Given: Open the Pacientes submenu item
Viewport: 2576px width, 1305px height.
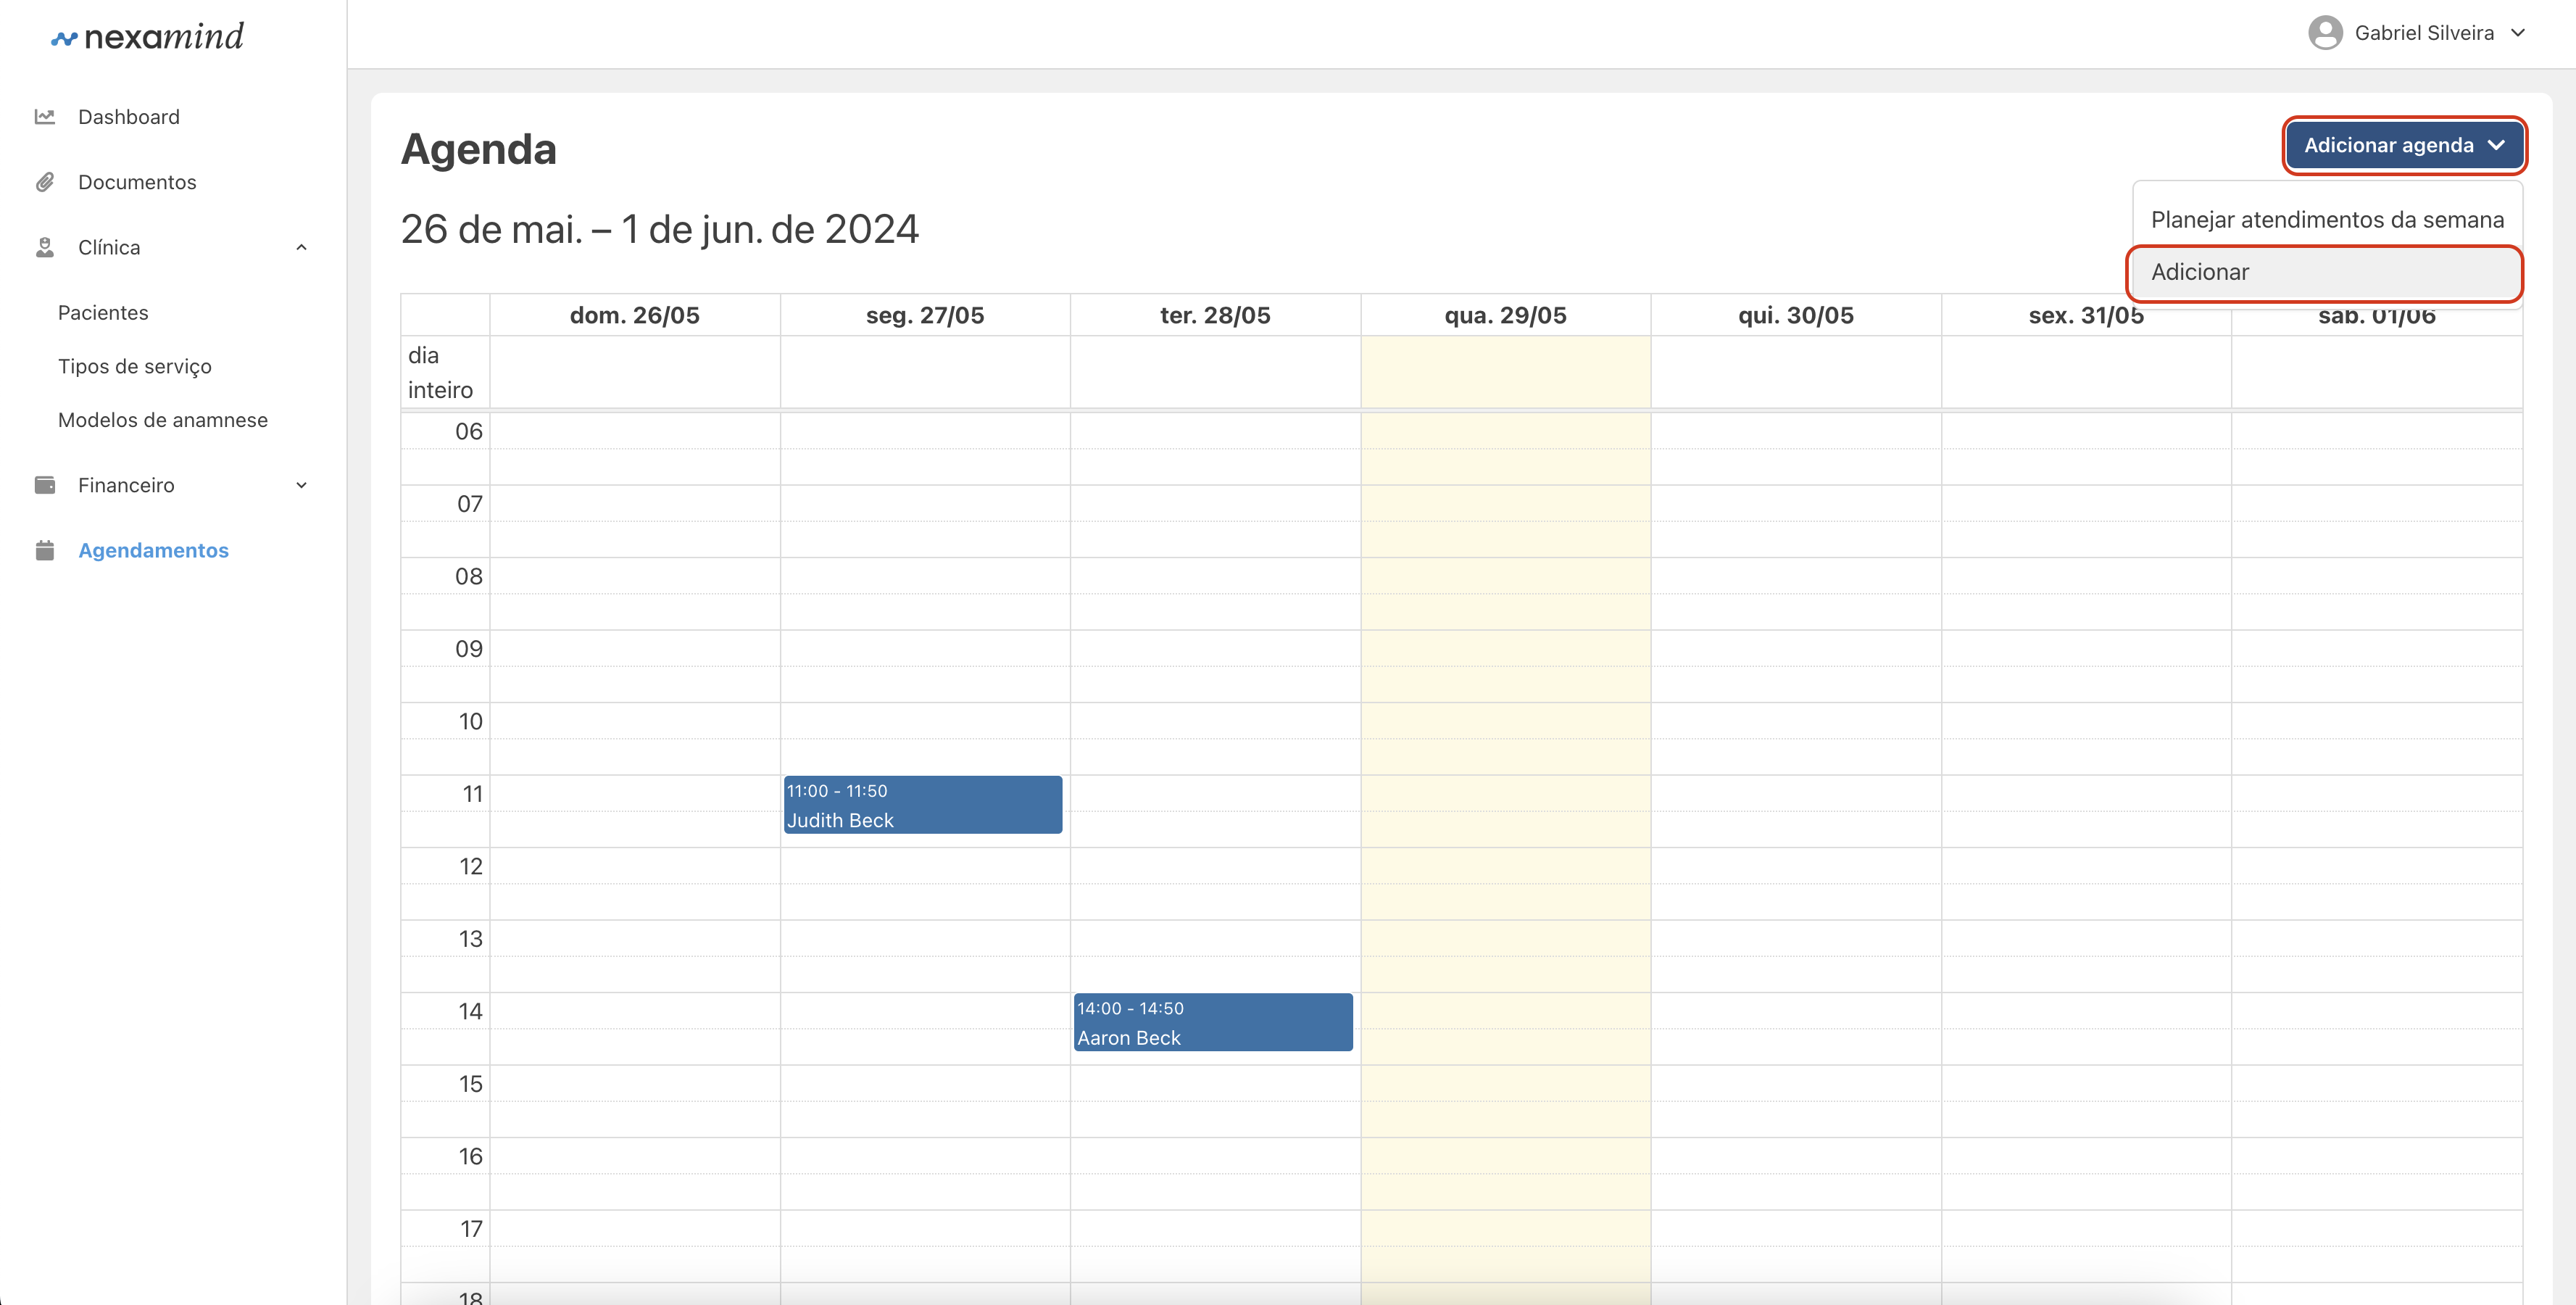Looking at the screenshot, I should click(x=103, y=313).
